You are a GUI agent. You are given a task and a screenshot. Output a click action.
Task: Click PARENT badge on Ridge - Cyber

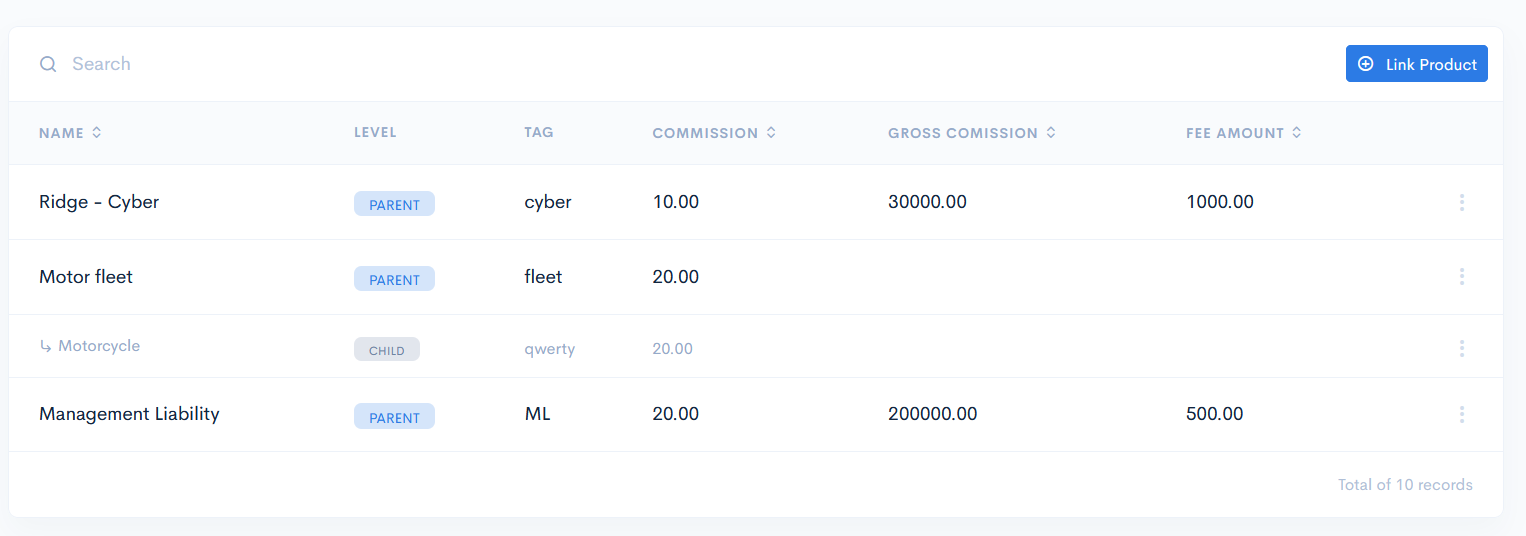click(x=394, y=204)
